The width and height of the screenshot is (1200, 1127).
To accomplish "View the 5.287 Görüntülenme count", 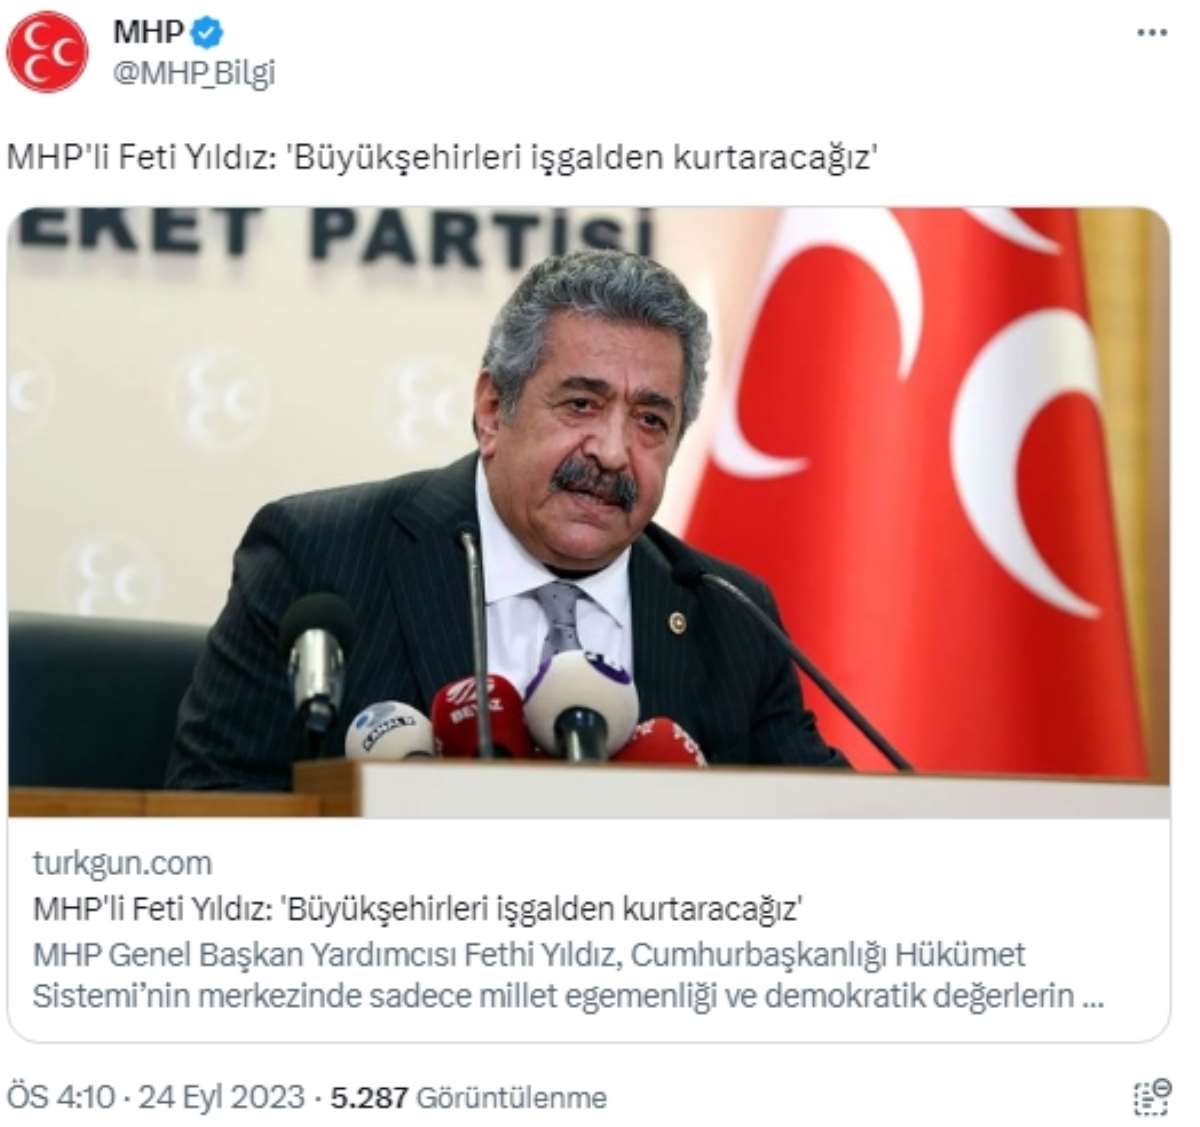I will (468, 1097).
